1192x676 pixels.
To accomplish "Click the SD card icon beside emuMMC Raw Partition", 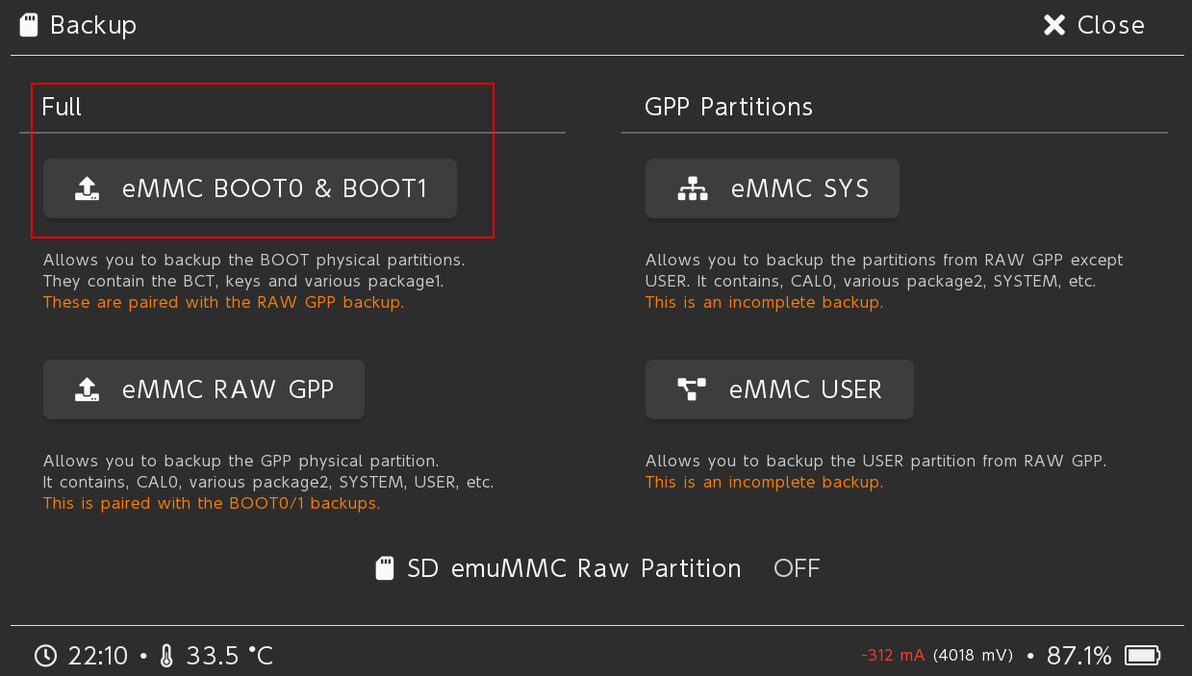I will pos(384,569).
